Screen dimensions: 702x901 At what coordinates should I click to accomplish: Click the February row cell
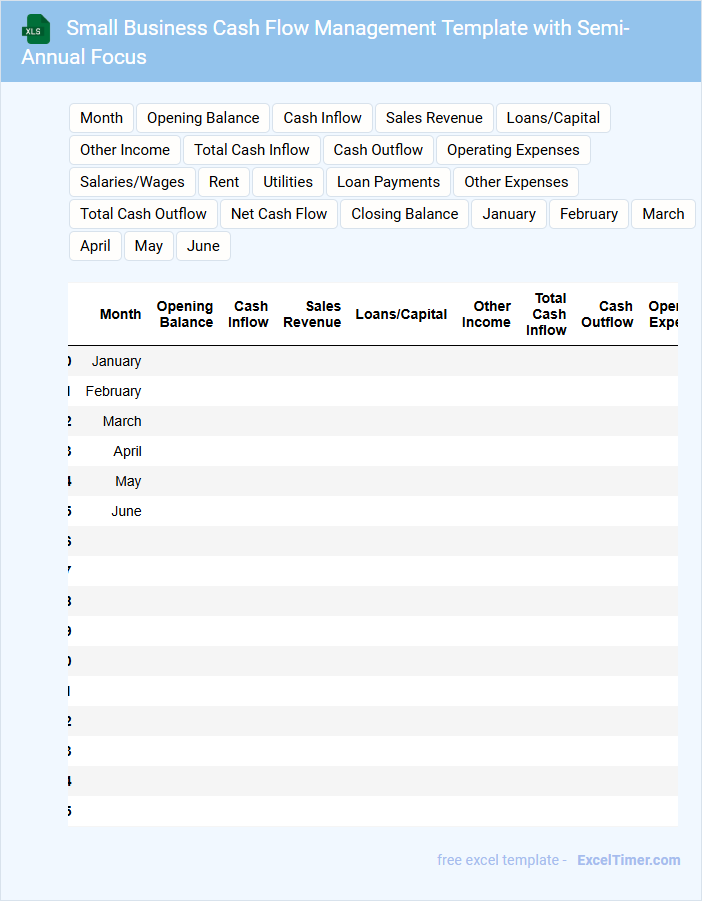pyautogui.click(x=113, y=391)
